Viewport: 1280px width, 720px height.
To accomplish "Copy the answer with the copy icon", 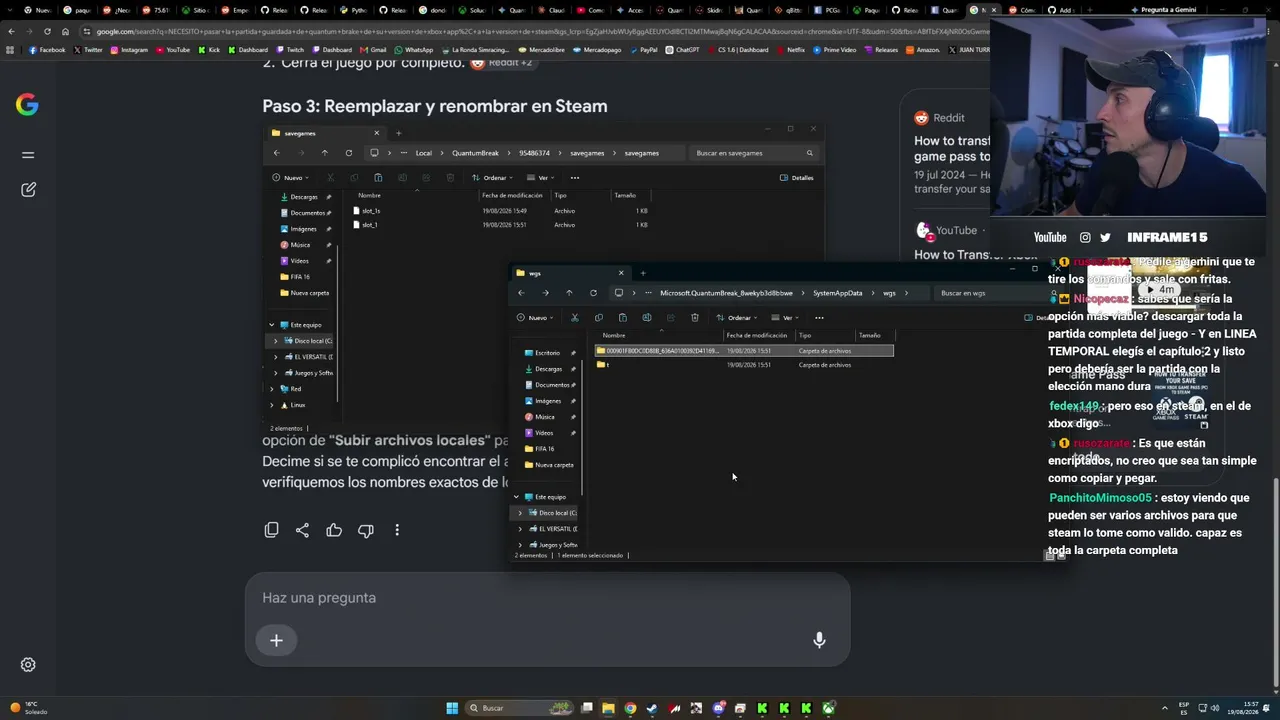I will 271,530.
